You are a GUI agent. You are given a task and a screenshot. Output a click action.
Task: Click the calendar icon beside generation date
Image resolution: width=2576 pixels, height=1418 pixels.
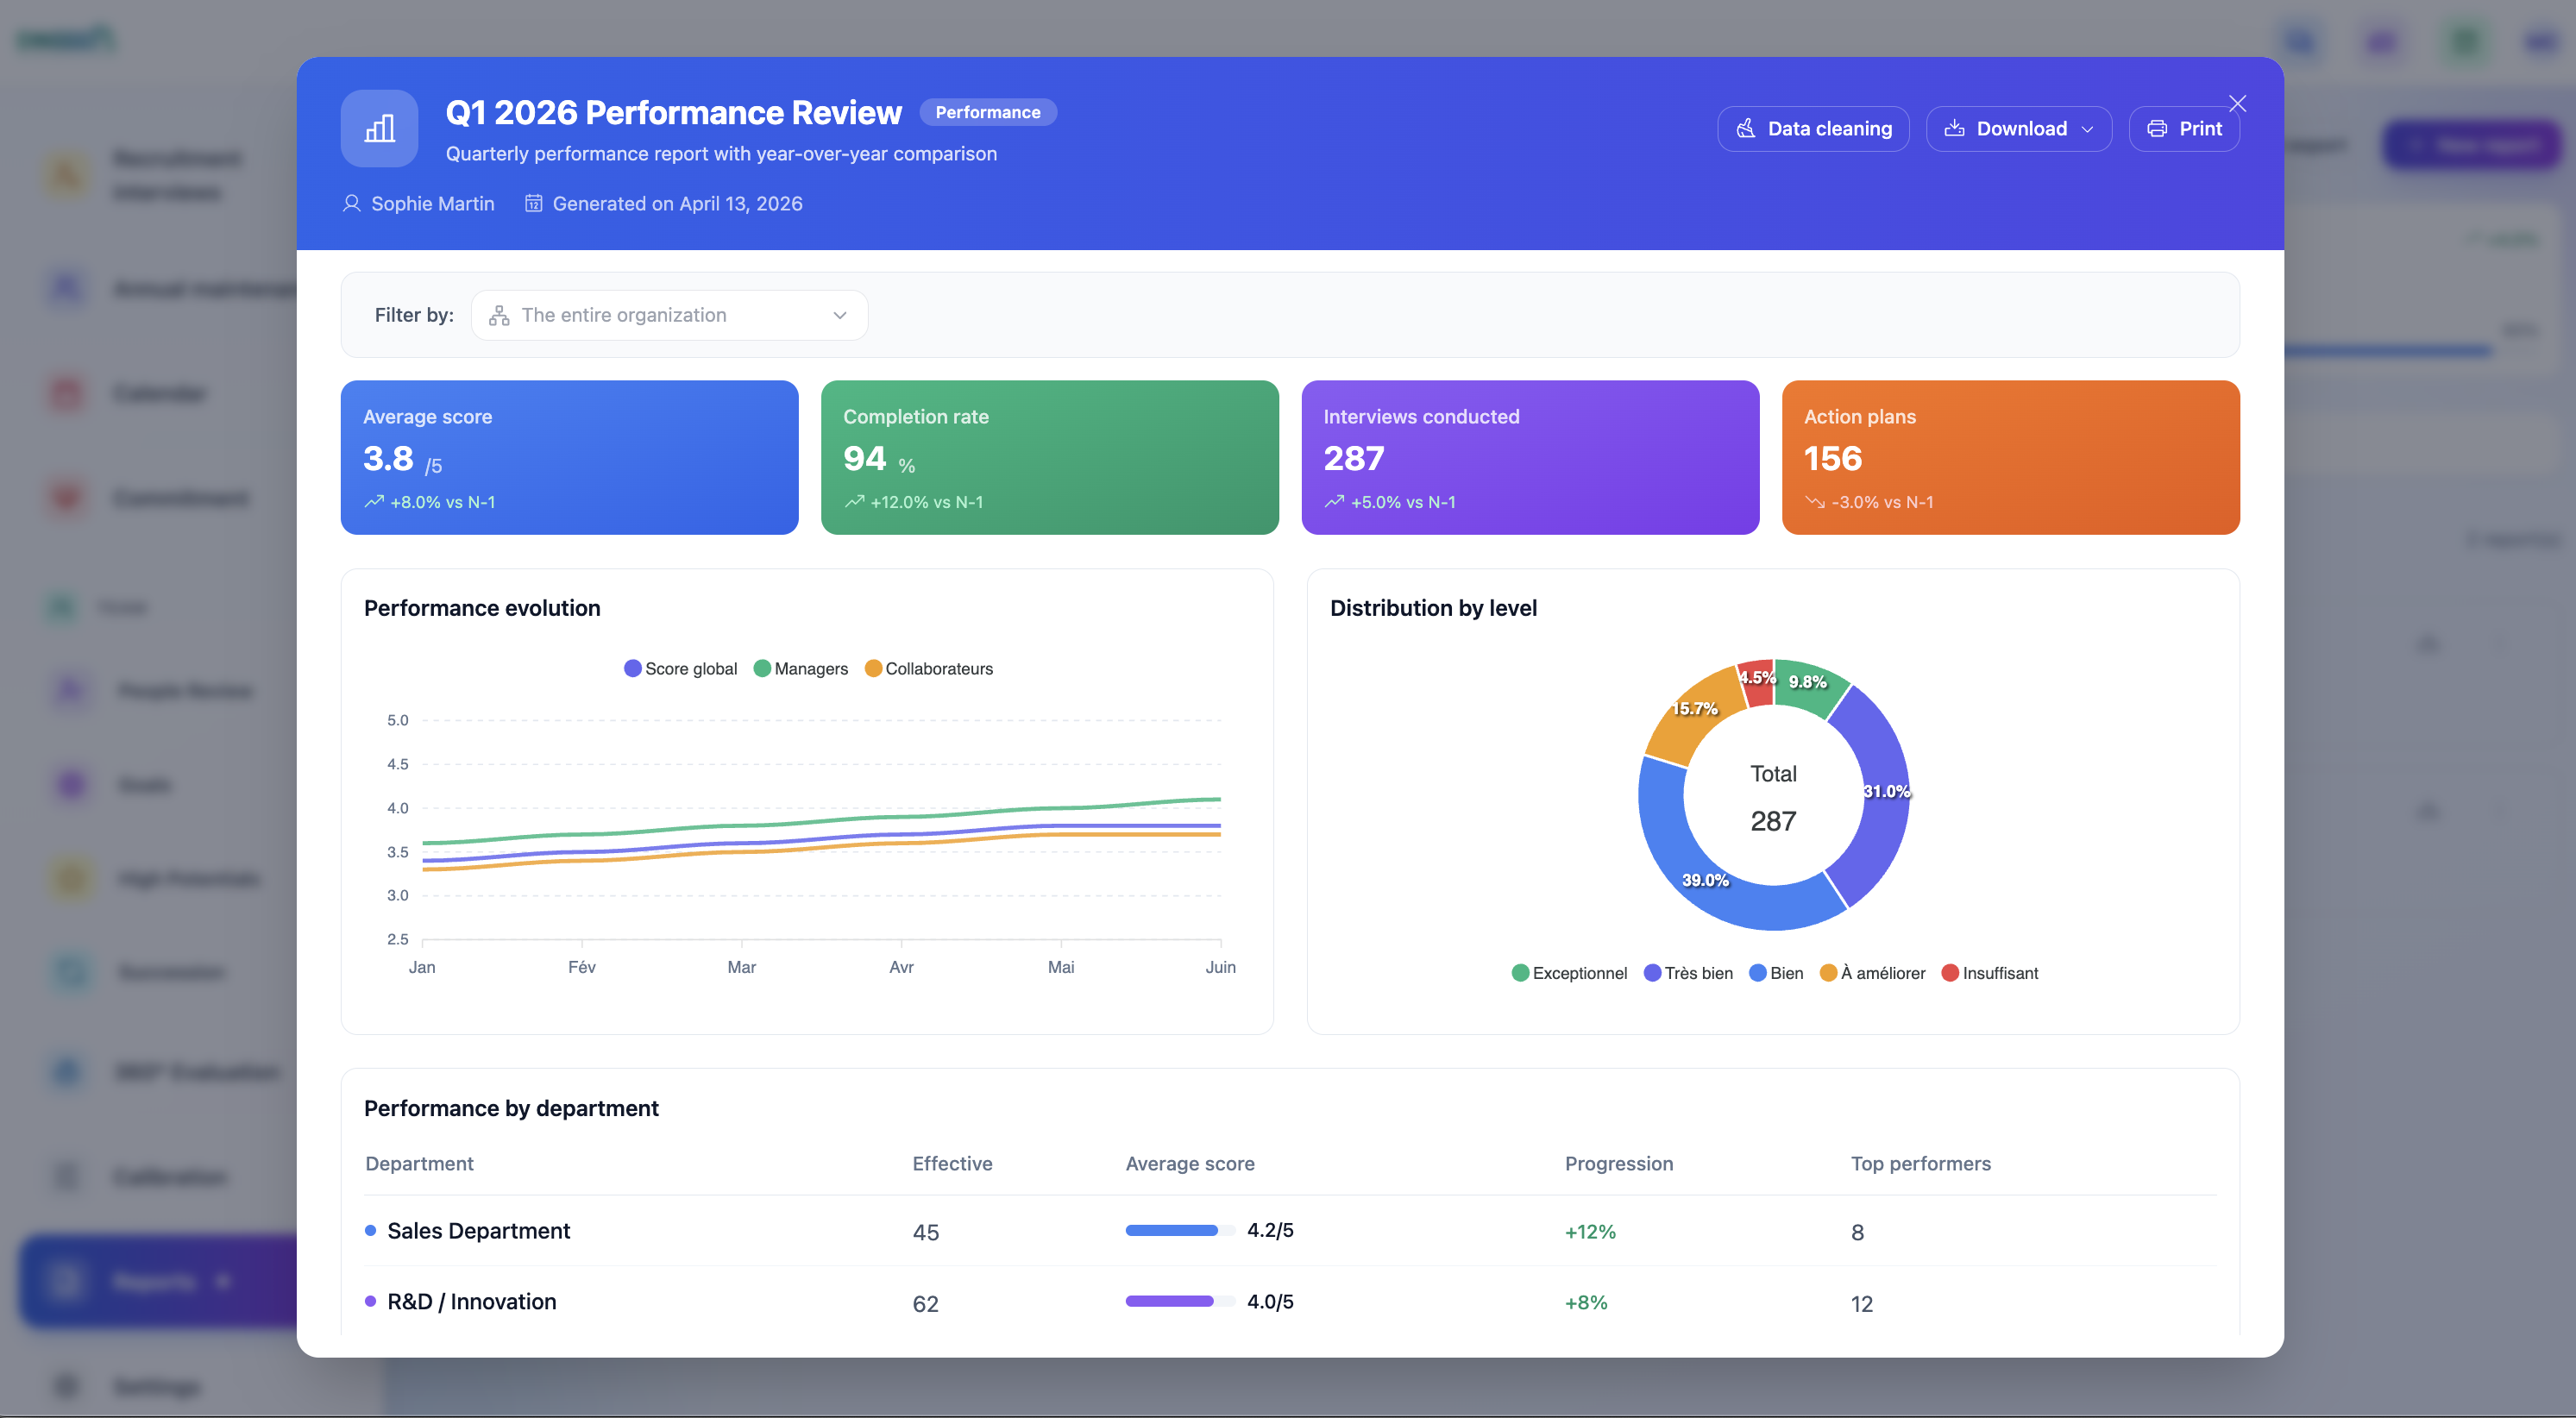click(x=534, y=203)
